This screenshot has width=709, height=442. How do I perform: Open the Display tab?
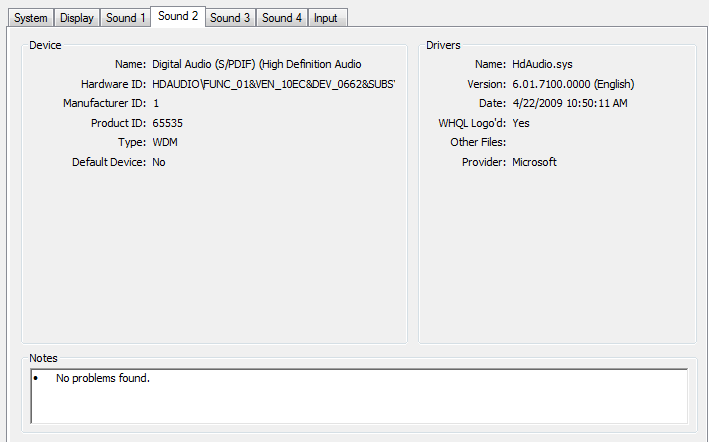coord(76,18)
